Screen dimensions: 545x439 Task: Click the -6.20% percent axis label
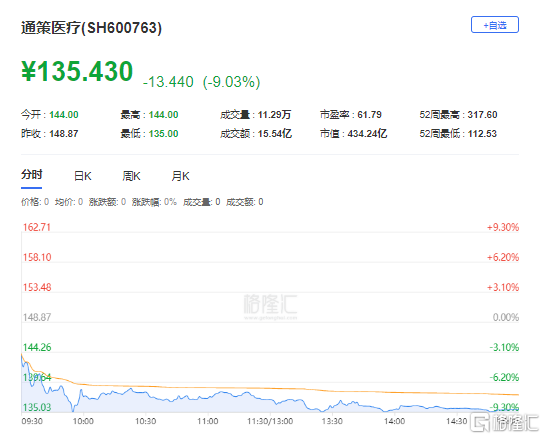tap(504, 377)
